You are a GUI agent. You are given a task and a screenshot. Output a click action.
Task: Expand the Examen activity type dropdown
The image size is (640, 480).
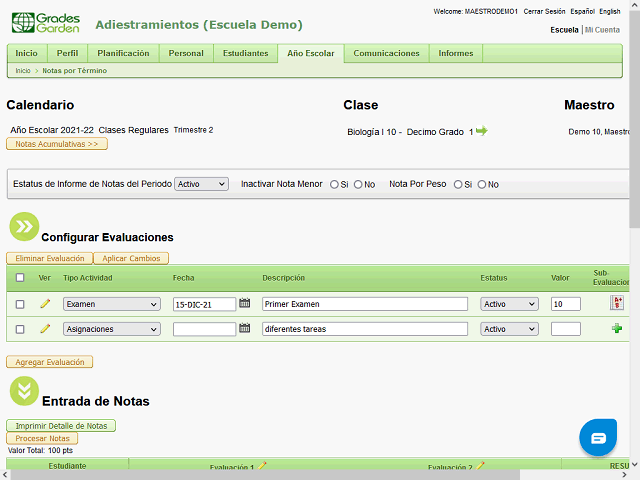111,304
